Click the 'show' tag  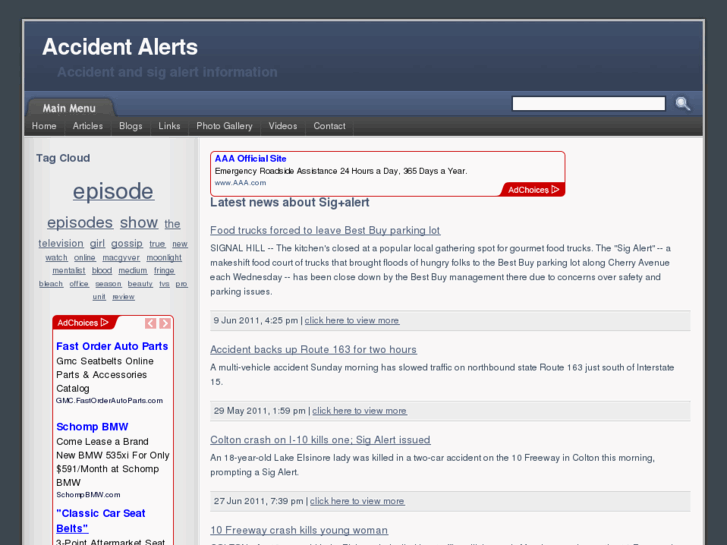pos(139,223)
